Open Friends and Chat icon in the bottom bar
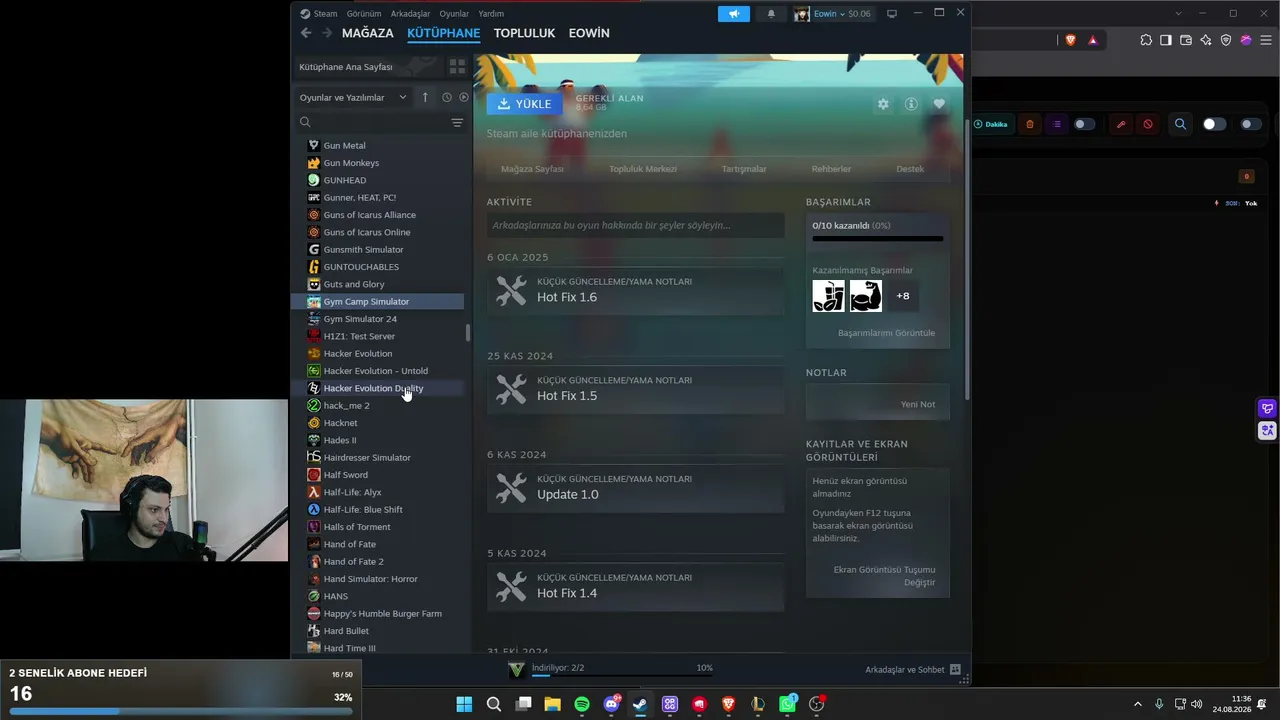The width and height of the screenshot is (1280, 720). [955, 669]
